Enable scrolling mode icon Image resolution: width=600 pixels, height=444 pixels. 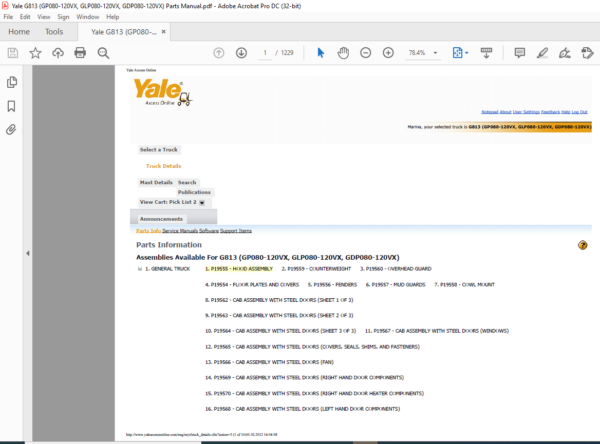(x=486, y=53)
